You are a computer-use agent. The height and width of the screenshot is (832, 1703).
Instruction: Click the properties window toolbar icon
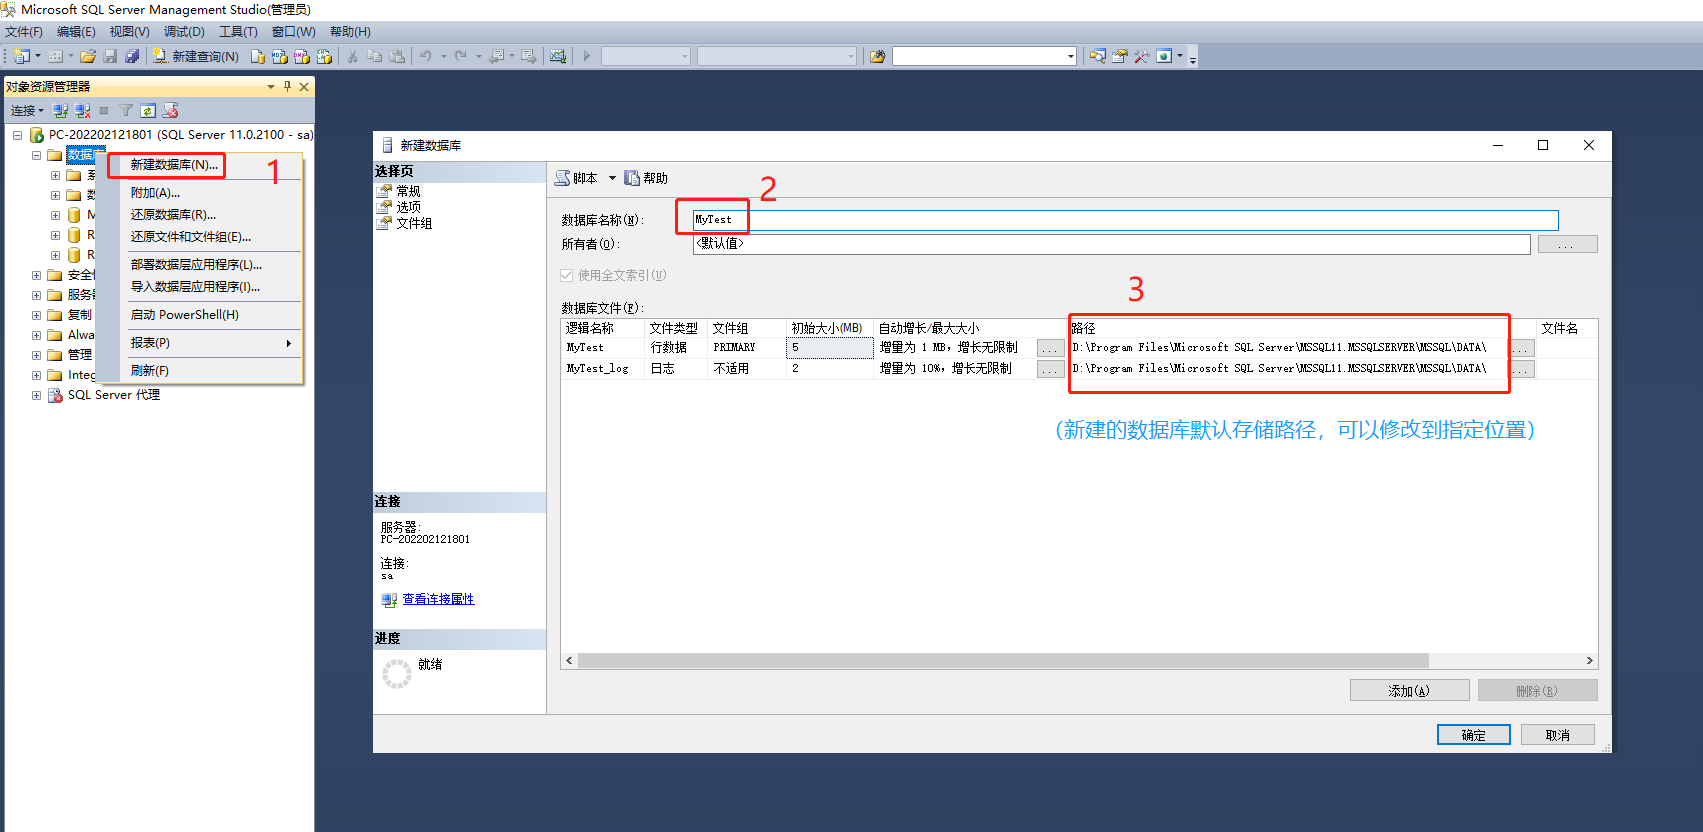pyautogui.click(x=1119, y=56)
